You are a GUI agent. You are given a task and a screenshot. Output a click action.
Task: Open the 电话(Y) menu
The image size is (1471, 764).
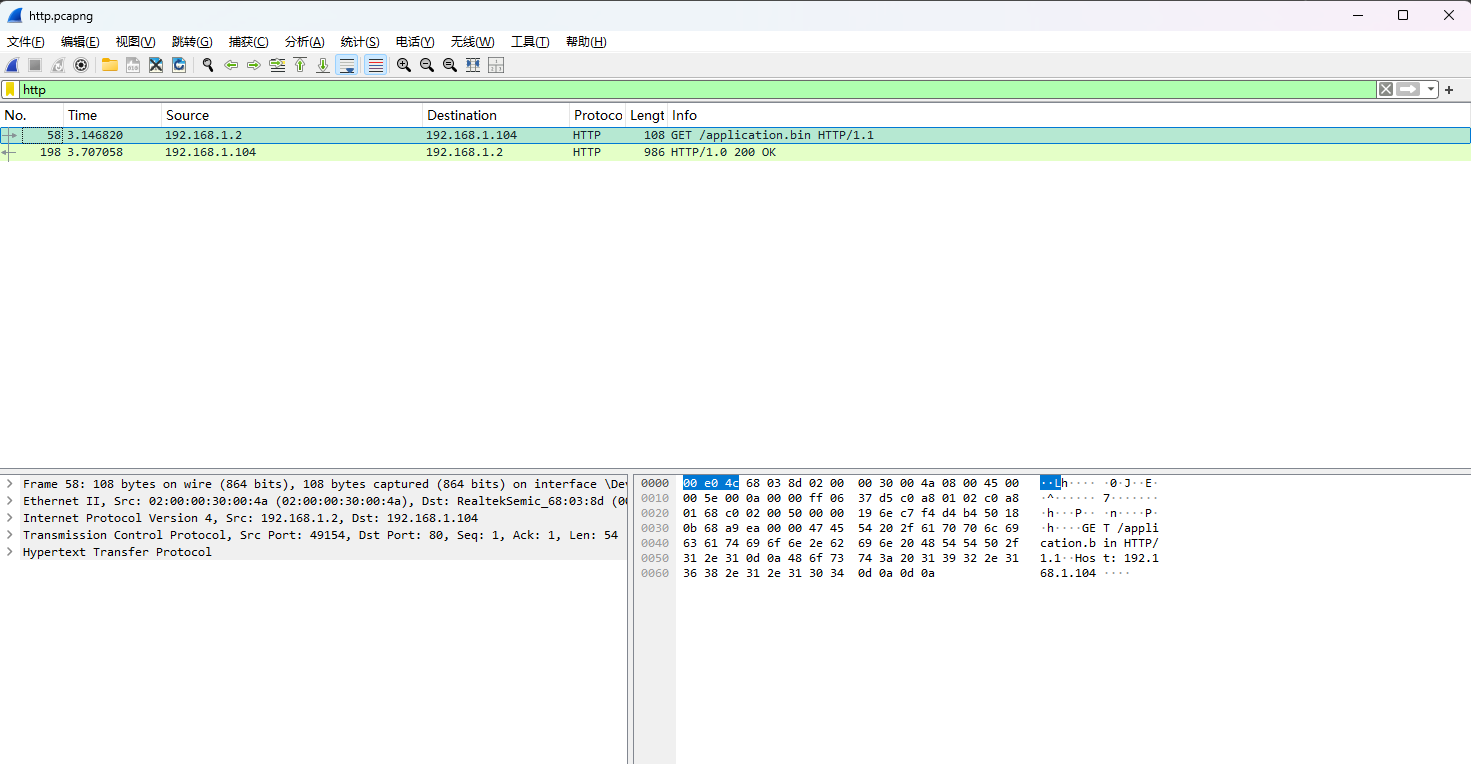point(415,42)
